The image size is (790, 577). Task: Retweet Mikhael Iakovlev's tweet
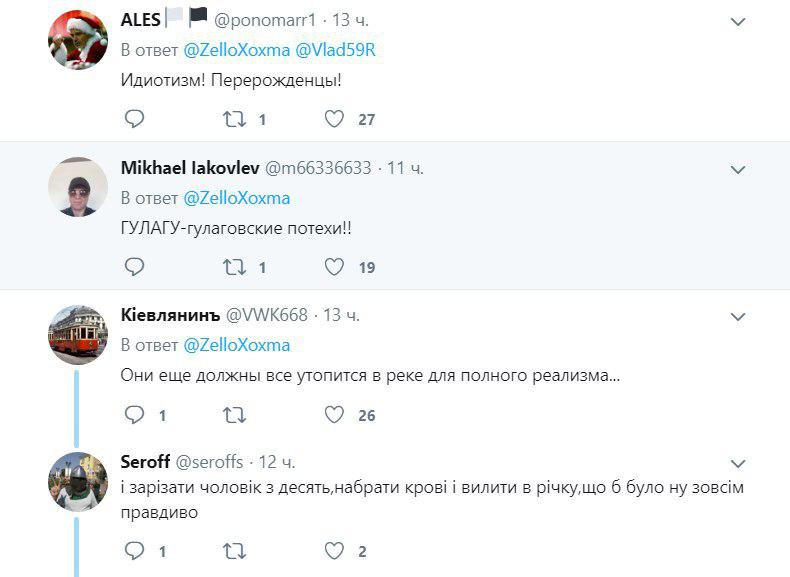tap(233, 267)
